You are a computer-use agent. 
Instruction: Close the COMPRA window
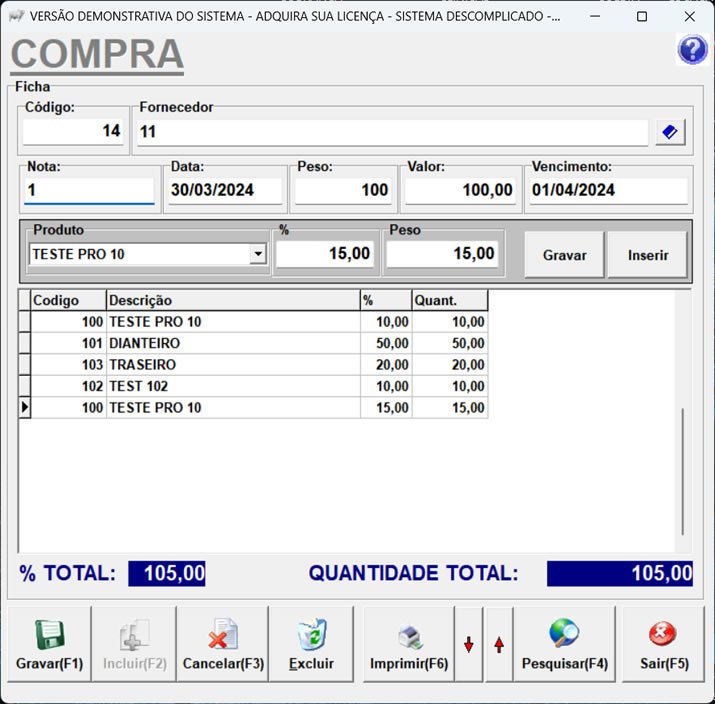(x=689, y=16)
